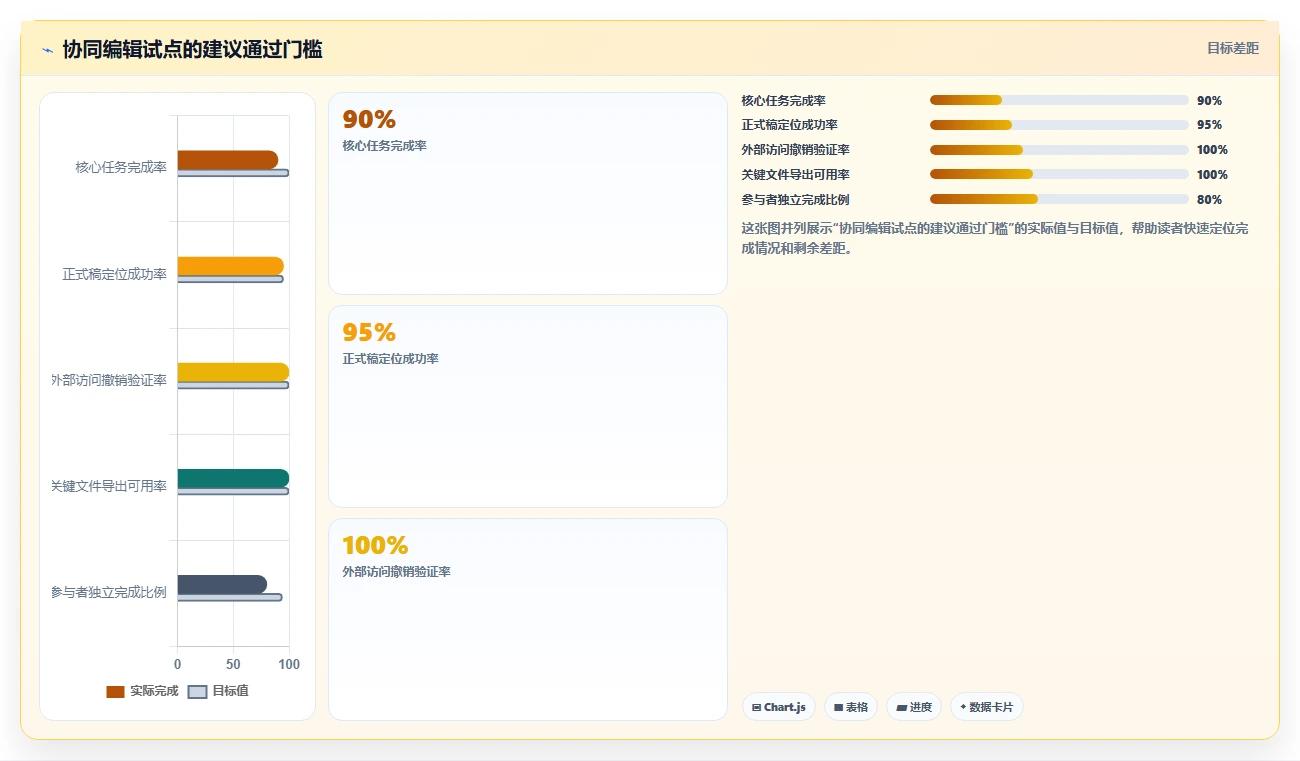Click the 目标差距 label in header

(x=1233, y=48)
